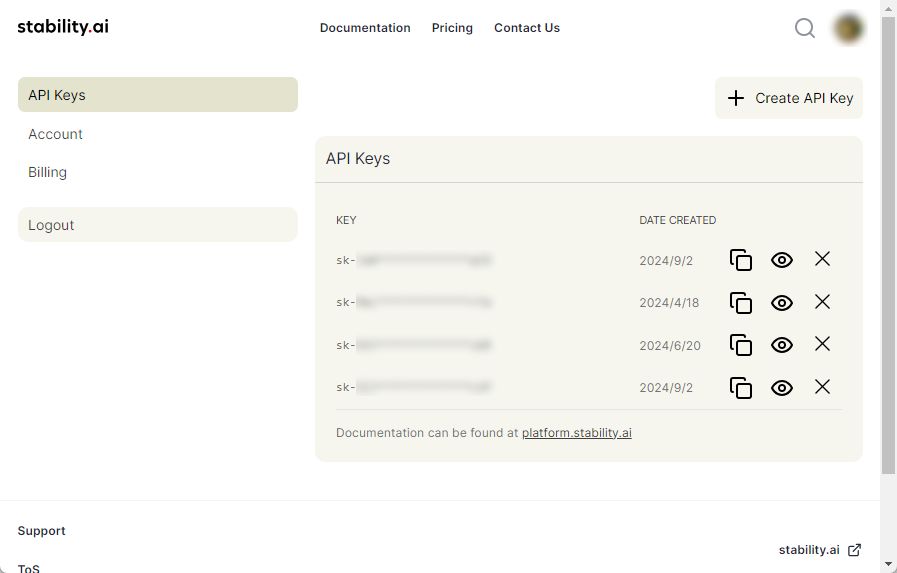Log out using the Logout button
Screen dimensions: 897x573
click(158, 224)
